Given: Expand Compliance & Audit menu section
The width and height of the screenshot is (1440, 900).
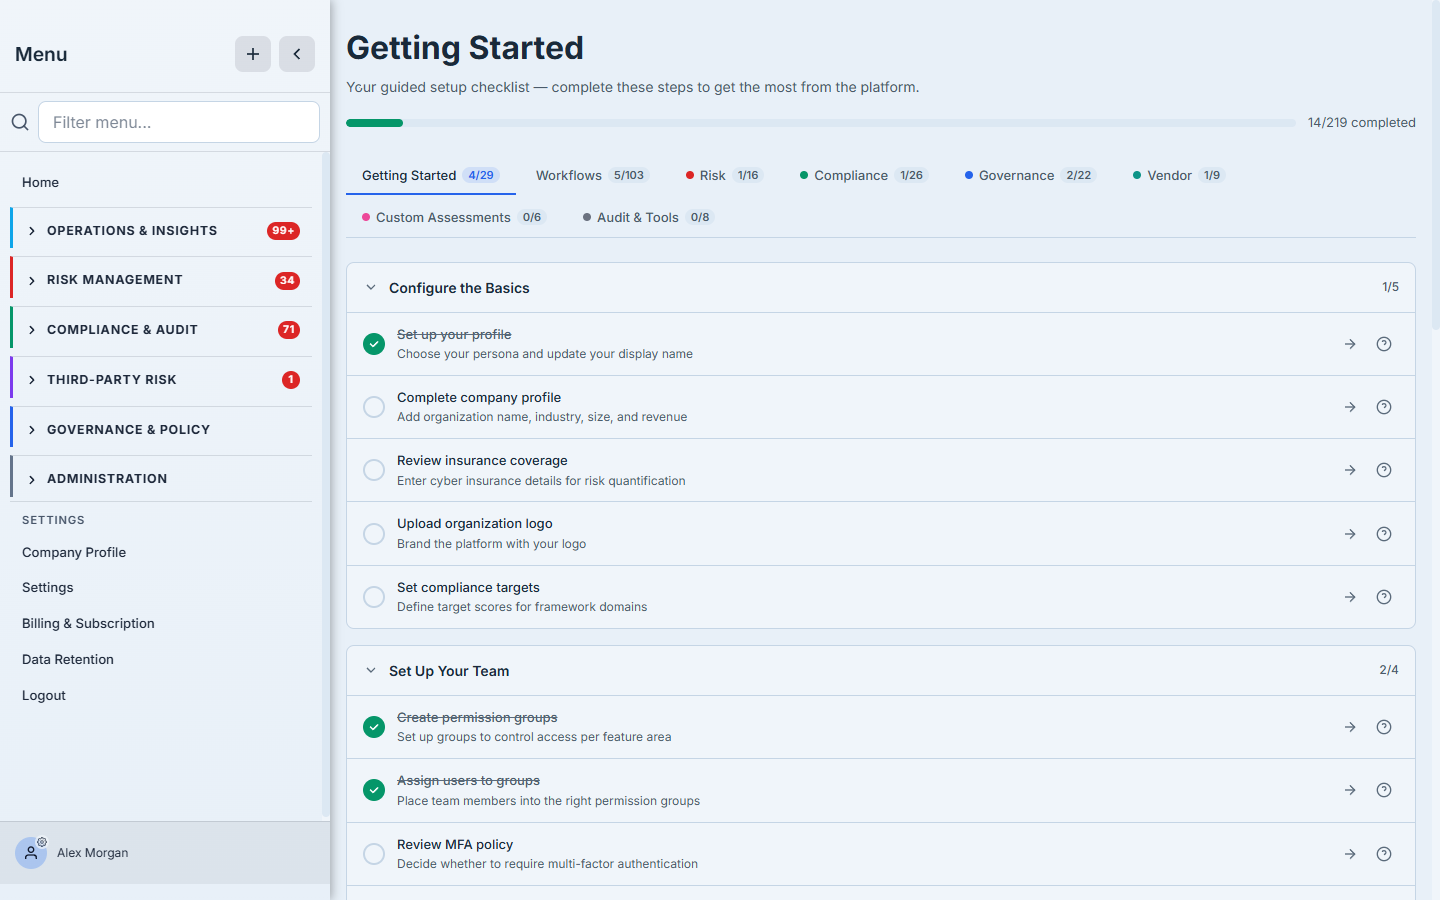Looking at the screenshot, I should [x=161, y=330].
